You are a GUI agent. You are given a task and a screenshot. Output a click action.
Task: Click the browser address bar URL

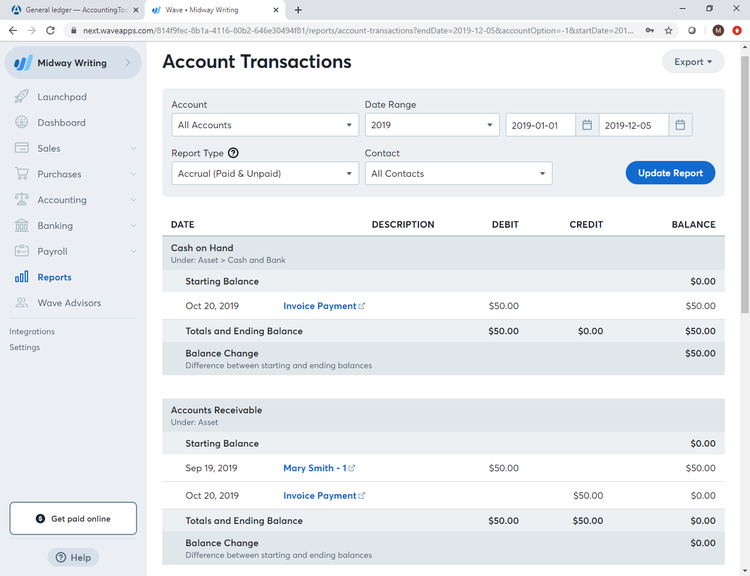click(x=358, y=31)
